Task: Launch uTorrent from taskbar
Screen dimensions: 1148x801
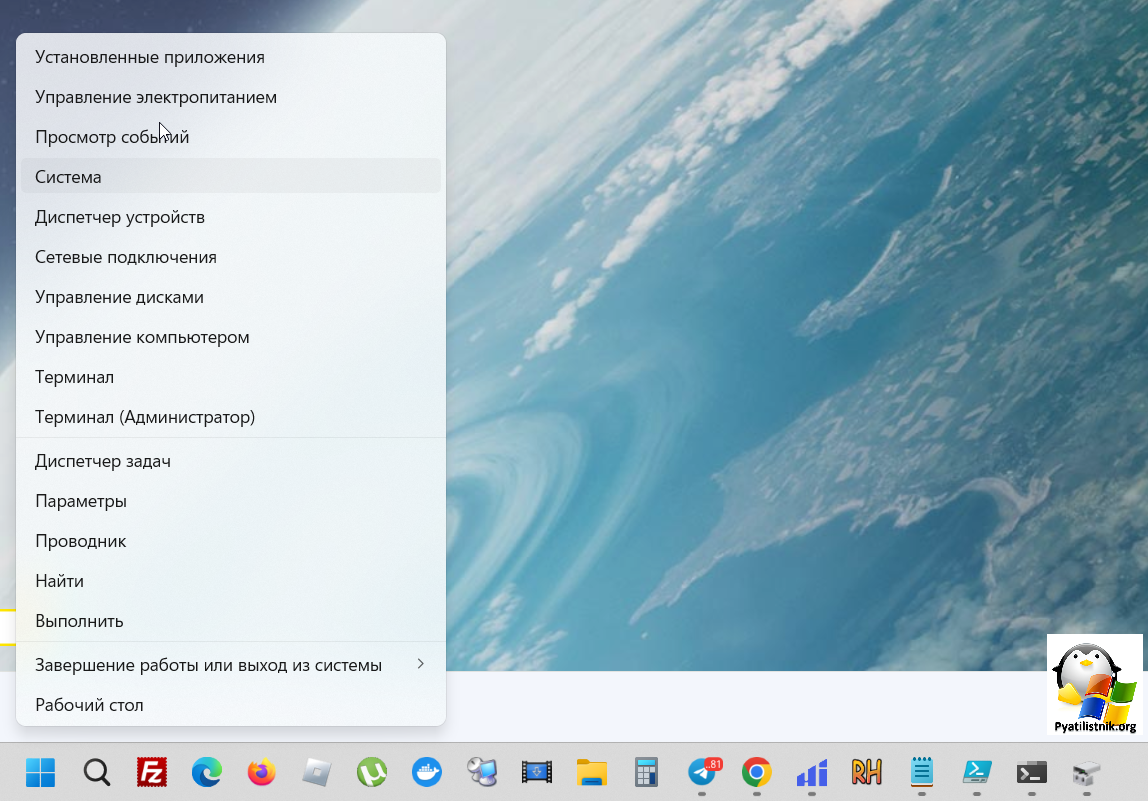Action: (372, 772)
